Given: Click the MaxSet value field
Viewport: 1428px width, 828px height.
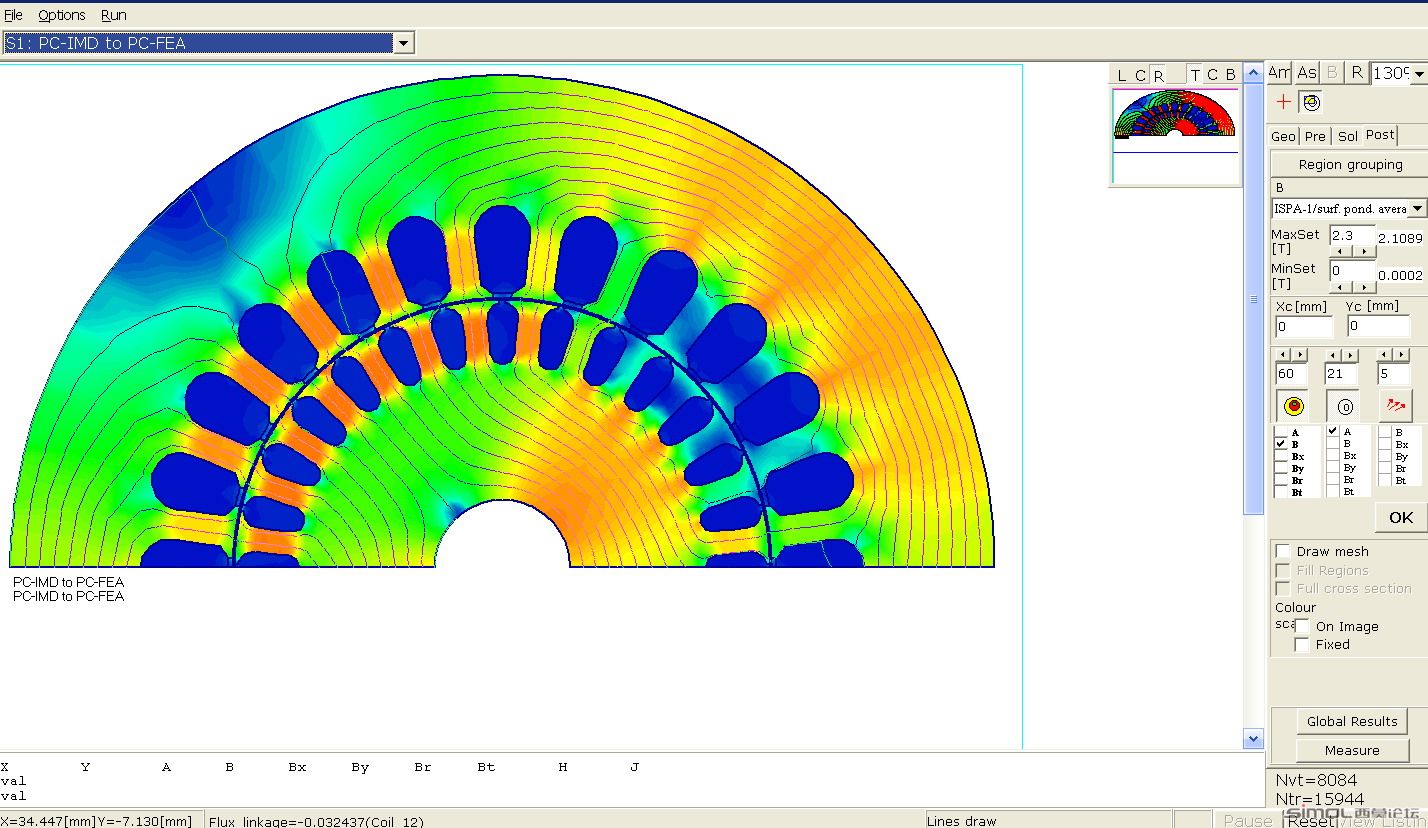Looking at the screenshot, I should tap(1352, 235).
